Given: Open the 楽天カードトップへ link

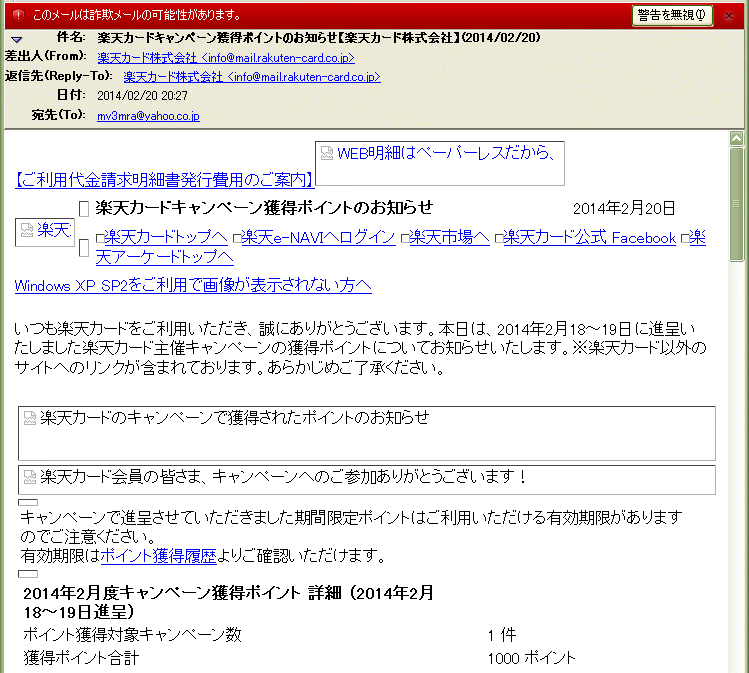Looking at the screenshot, I should (166, 237).
